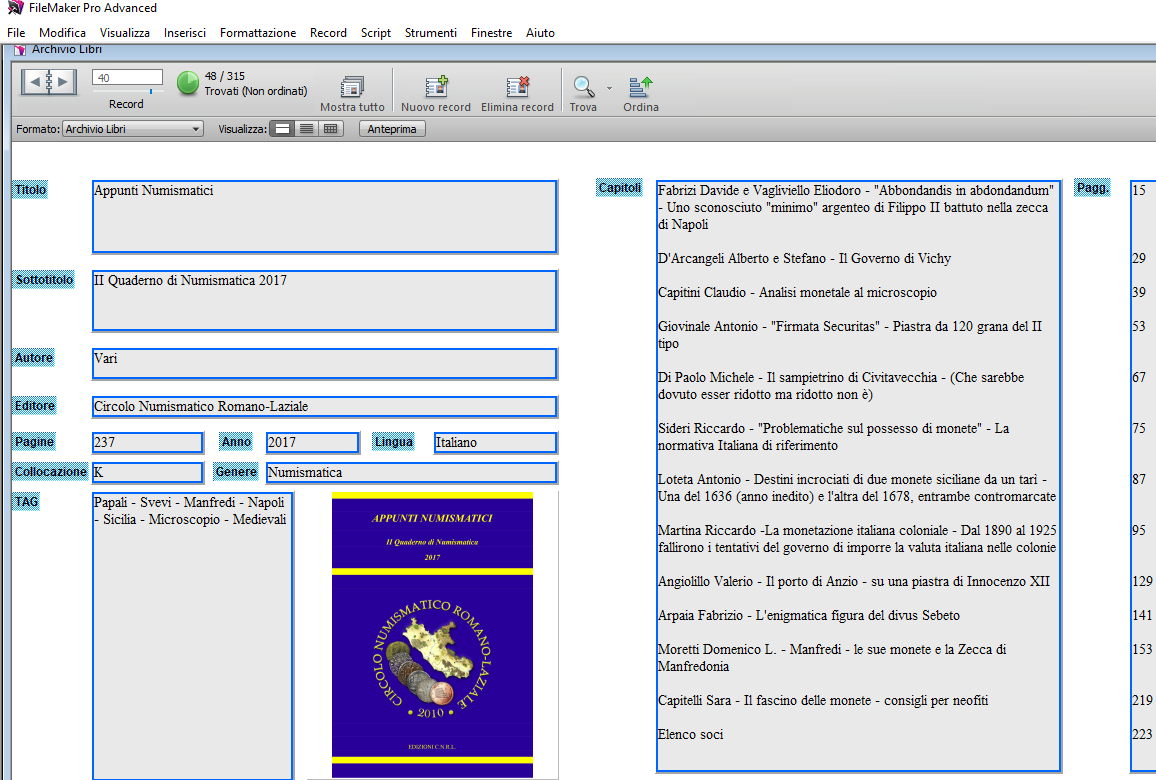The image size is (1156, 780).
Task: Open the Formattazione menu
Action: [x=258, y=32]
